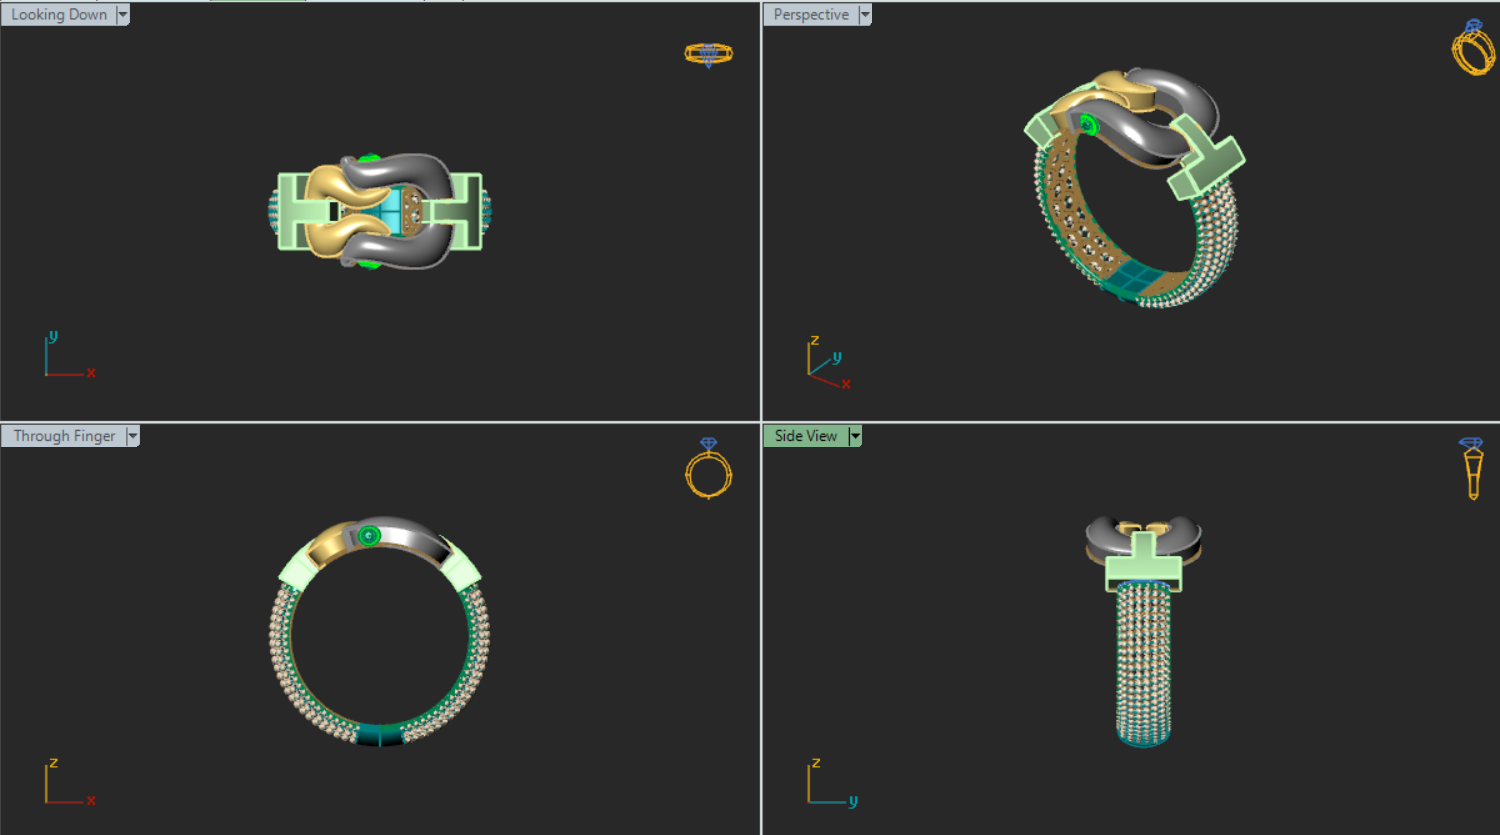Click the ring orientation icon in Looking Down viewport
The width and height of the screenshot is (1500, 835).
[708, 54]
